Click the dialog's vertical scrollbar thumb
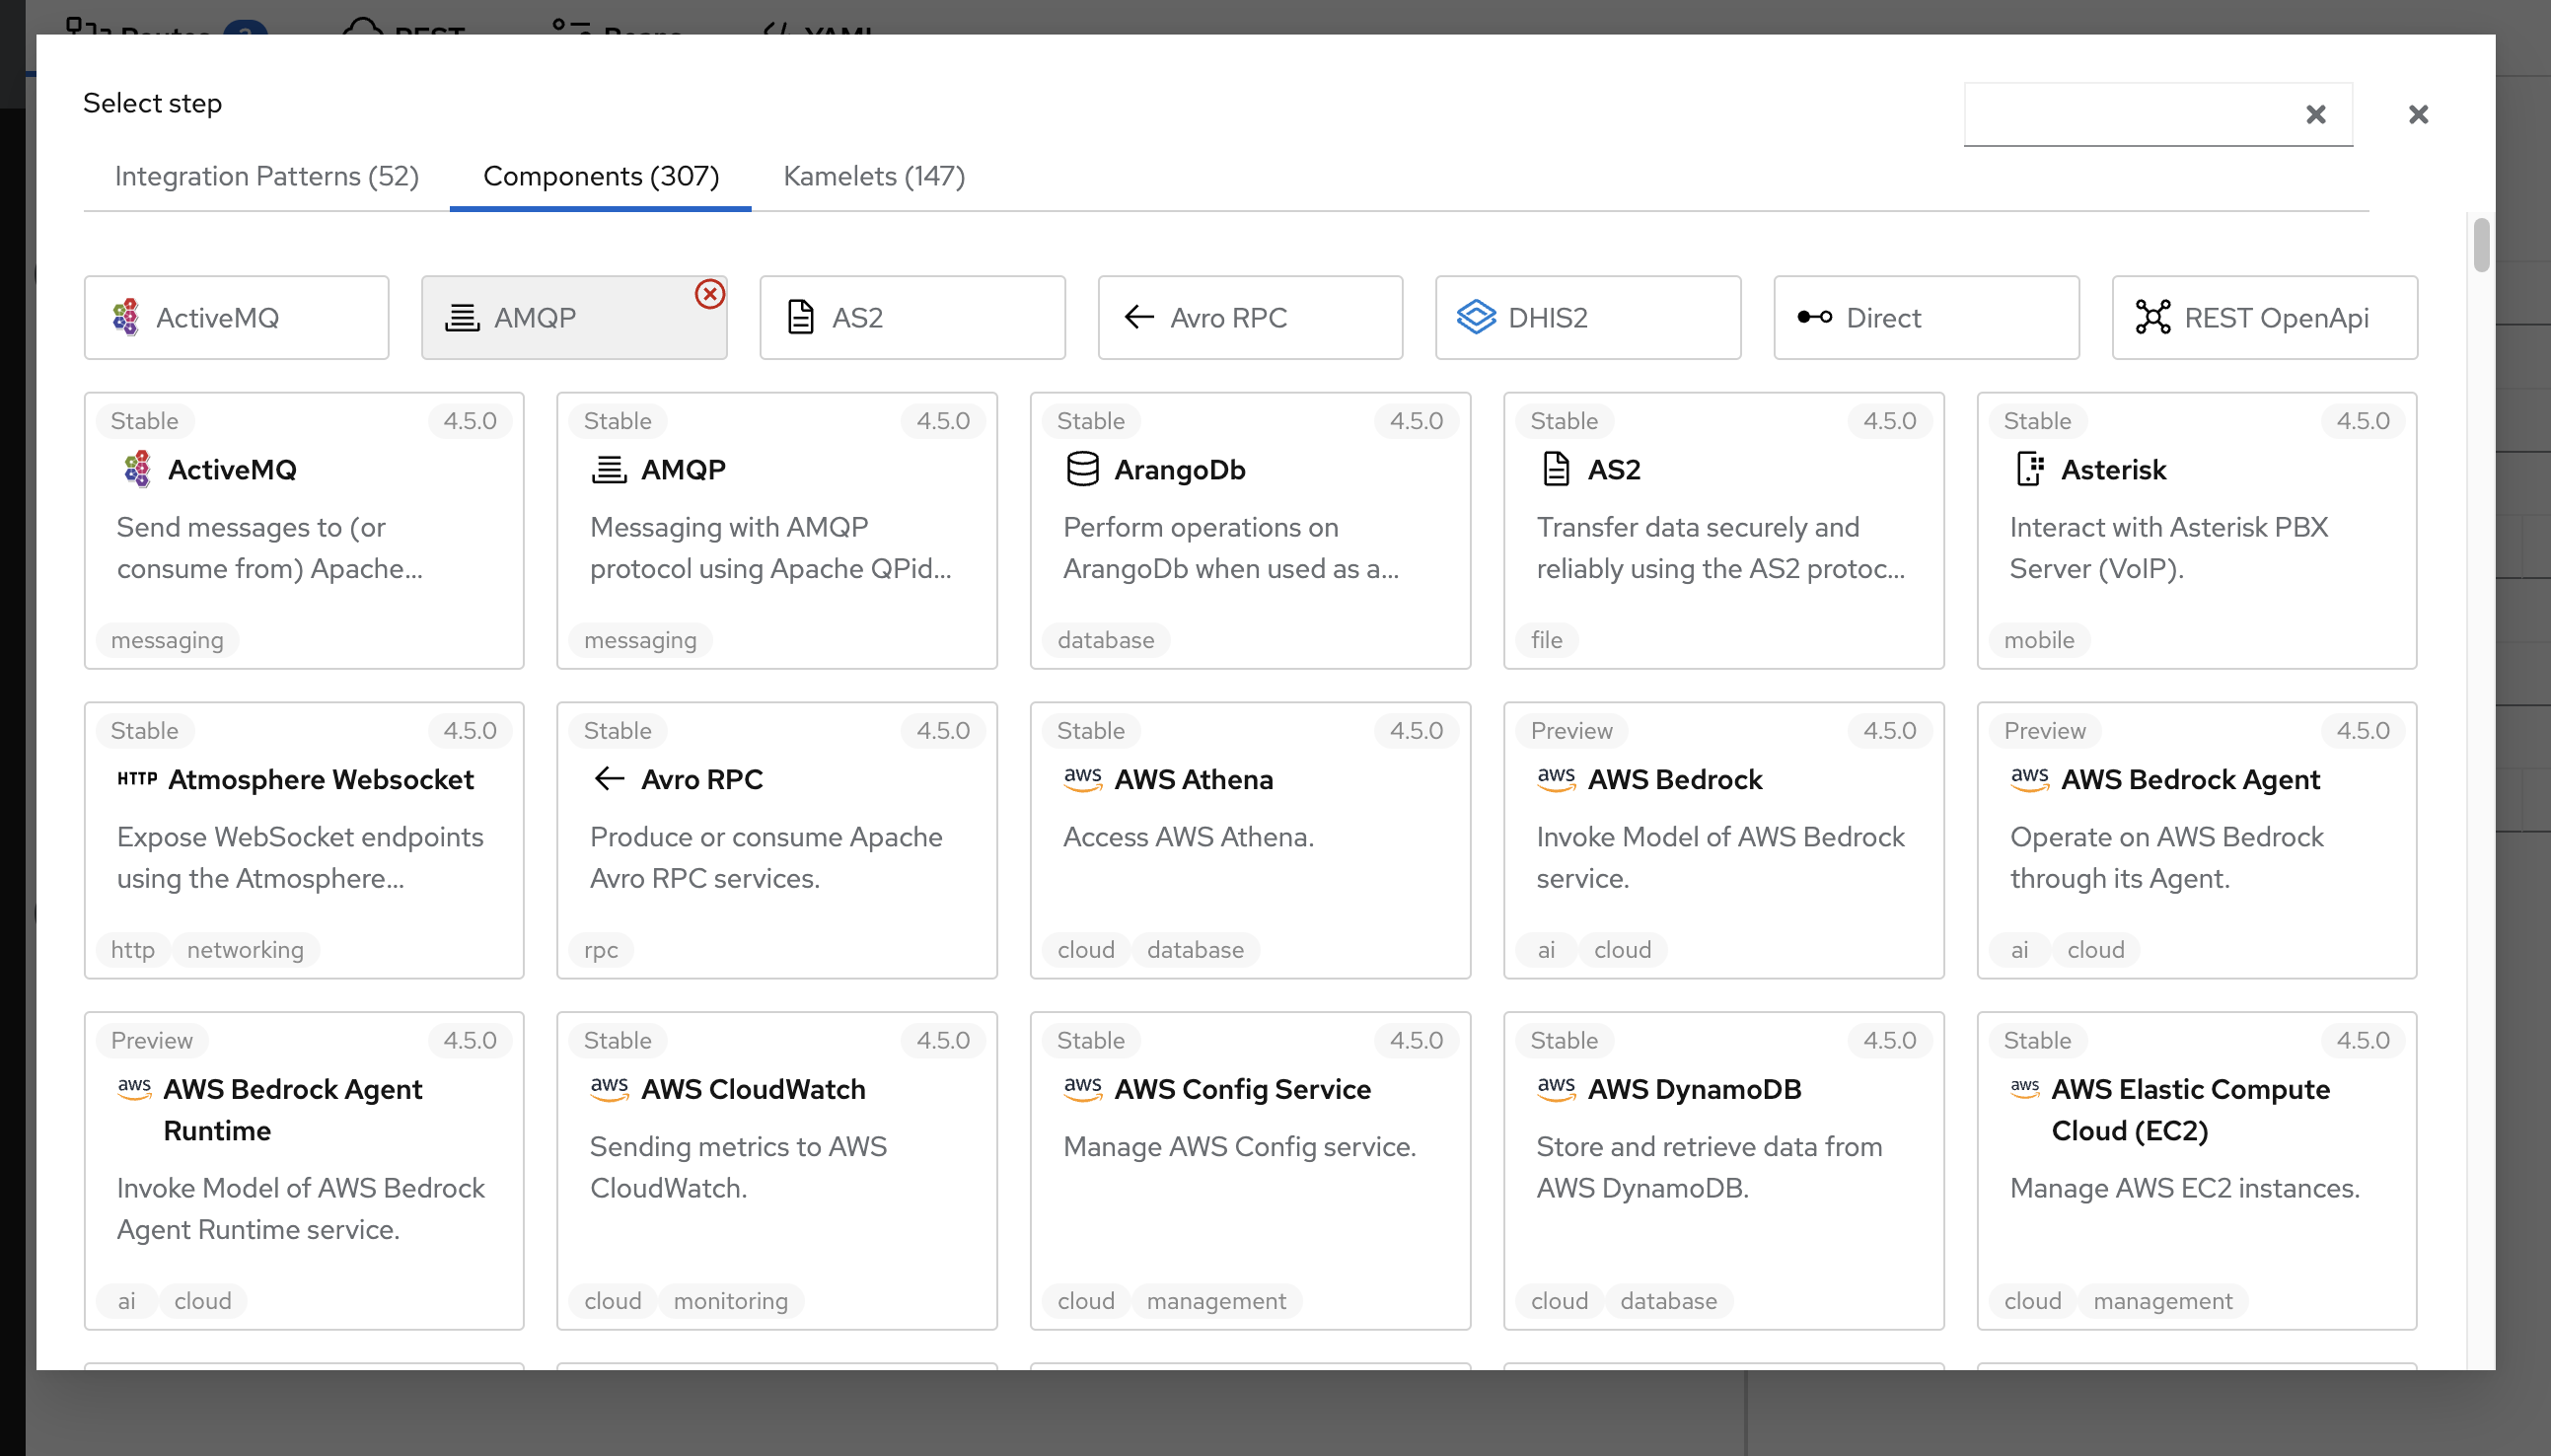 [2480, 245]
